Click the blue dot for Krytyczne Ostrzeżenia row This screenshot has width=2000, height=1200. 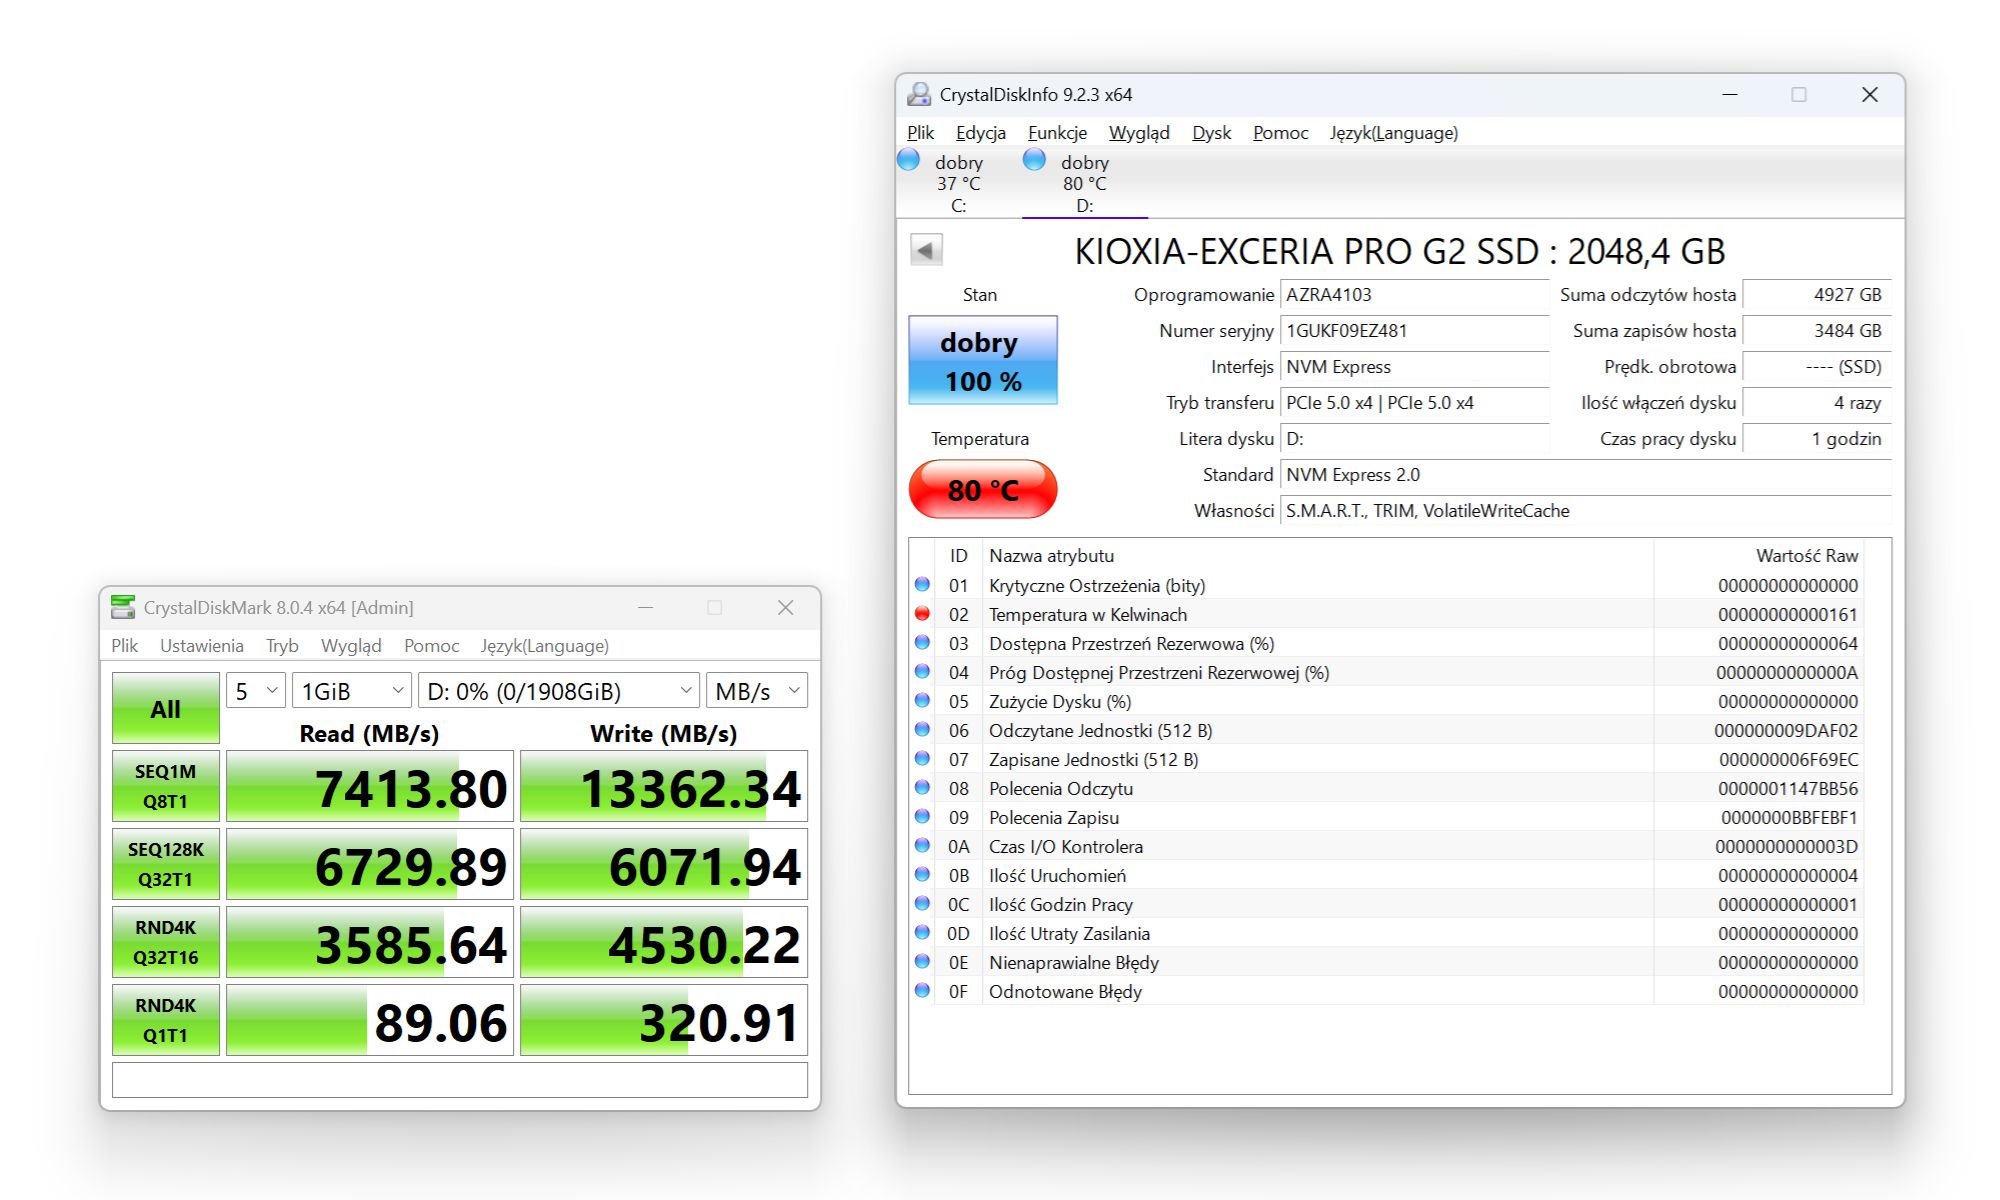tap(922, 585)
